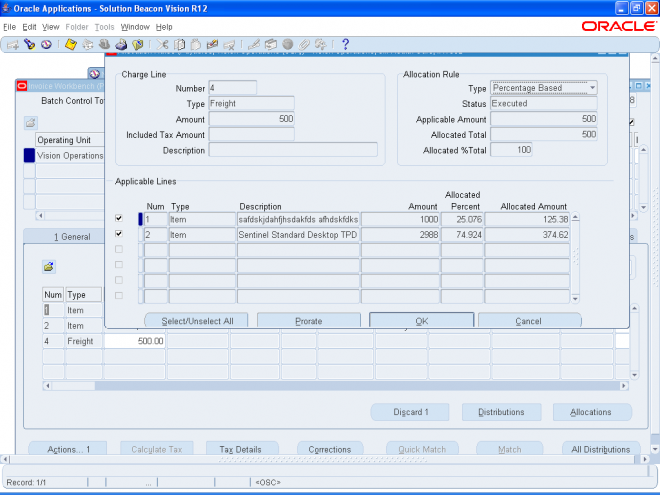Click the Folder Tools toolbar icon
Screen dimensions: 660x495
click(x=321, y=44)
